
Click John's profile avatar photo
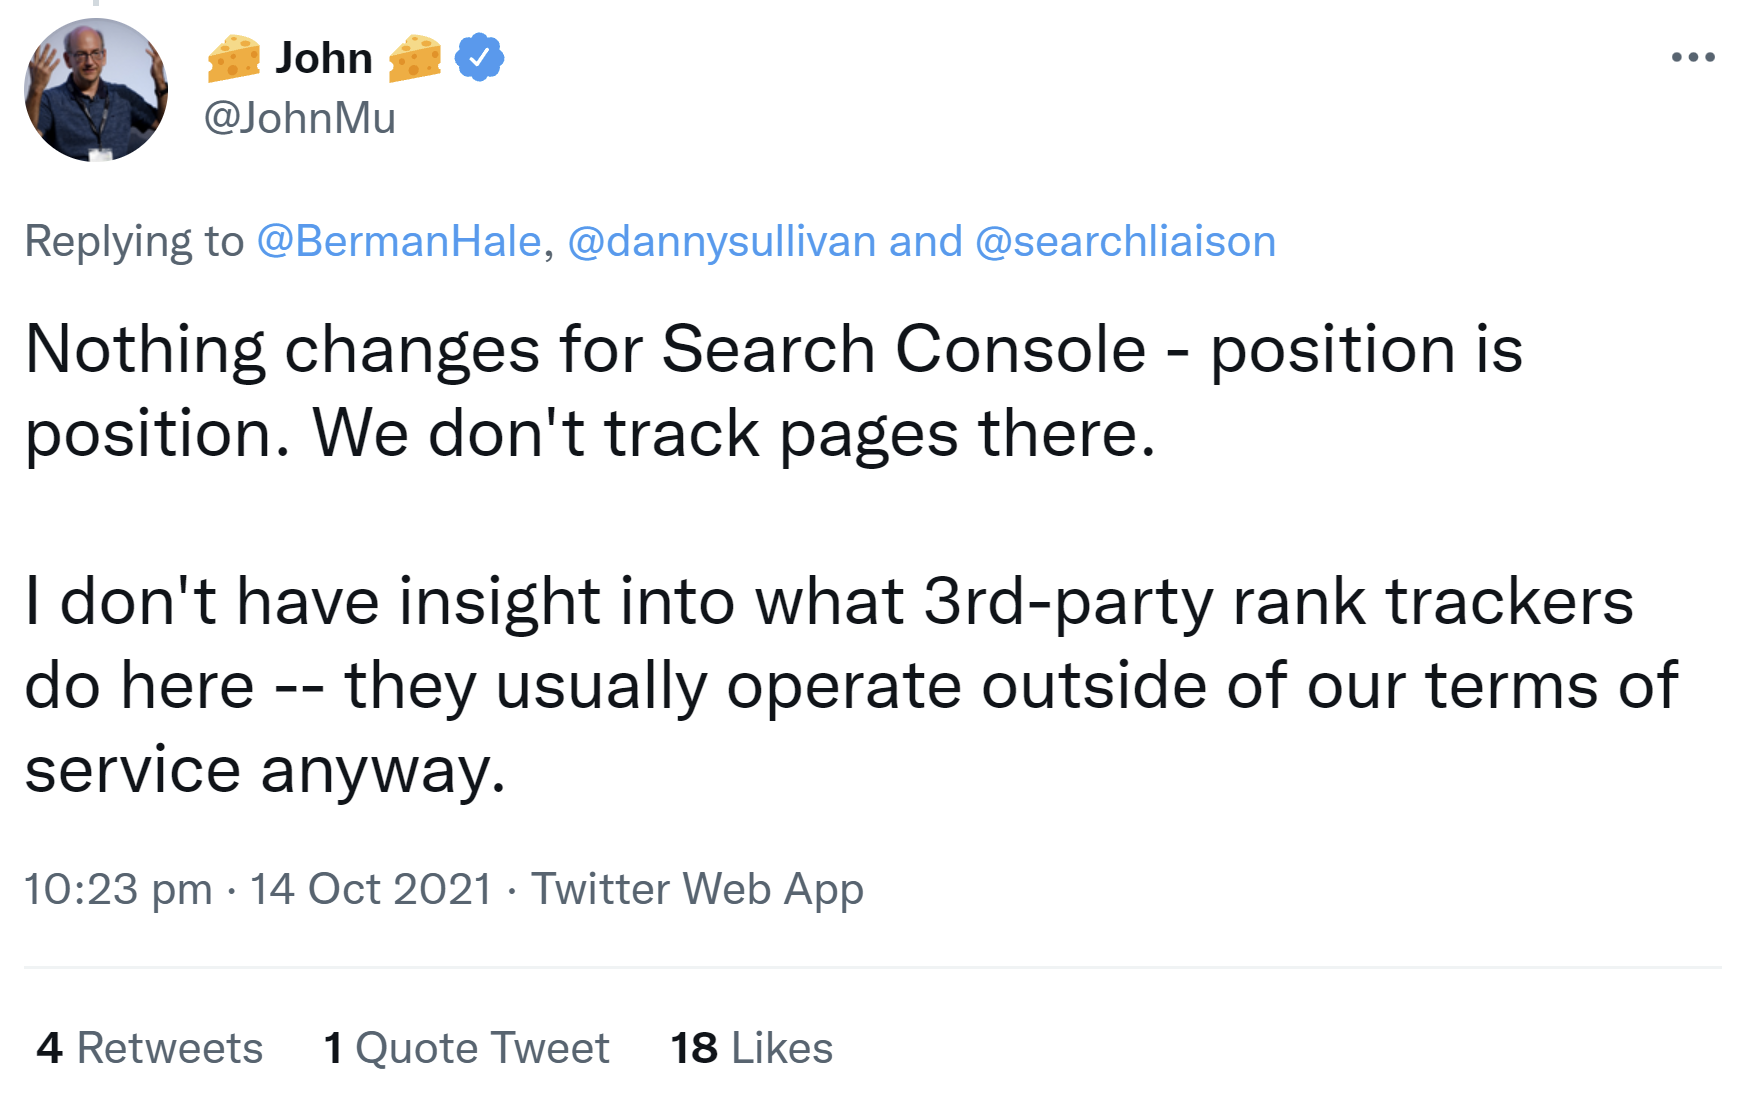click(x=96, y=89)
